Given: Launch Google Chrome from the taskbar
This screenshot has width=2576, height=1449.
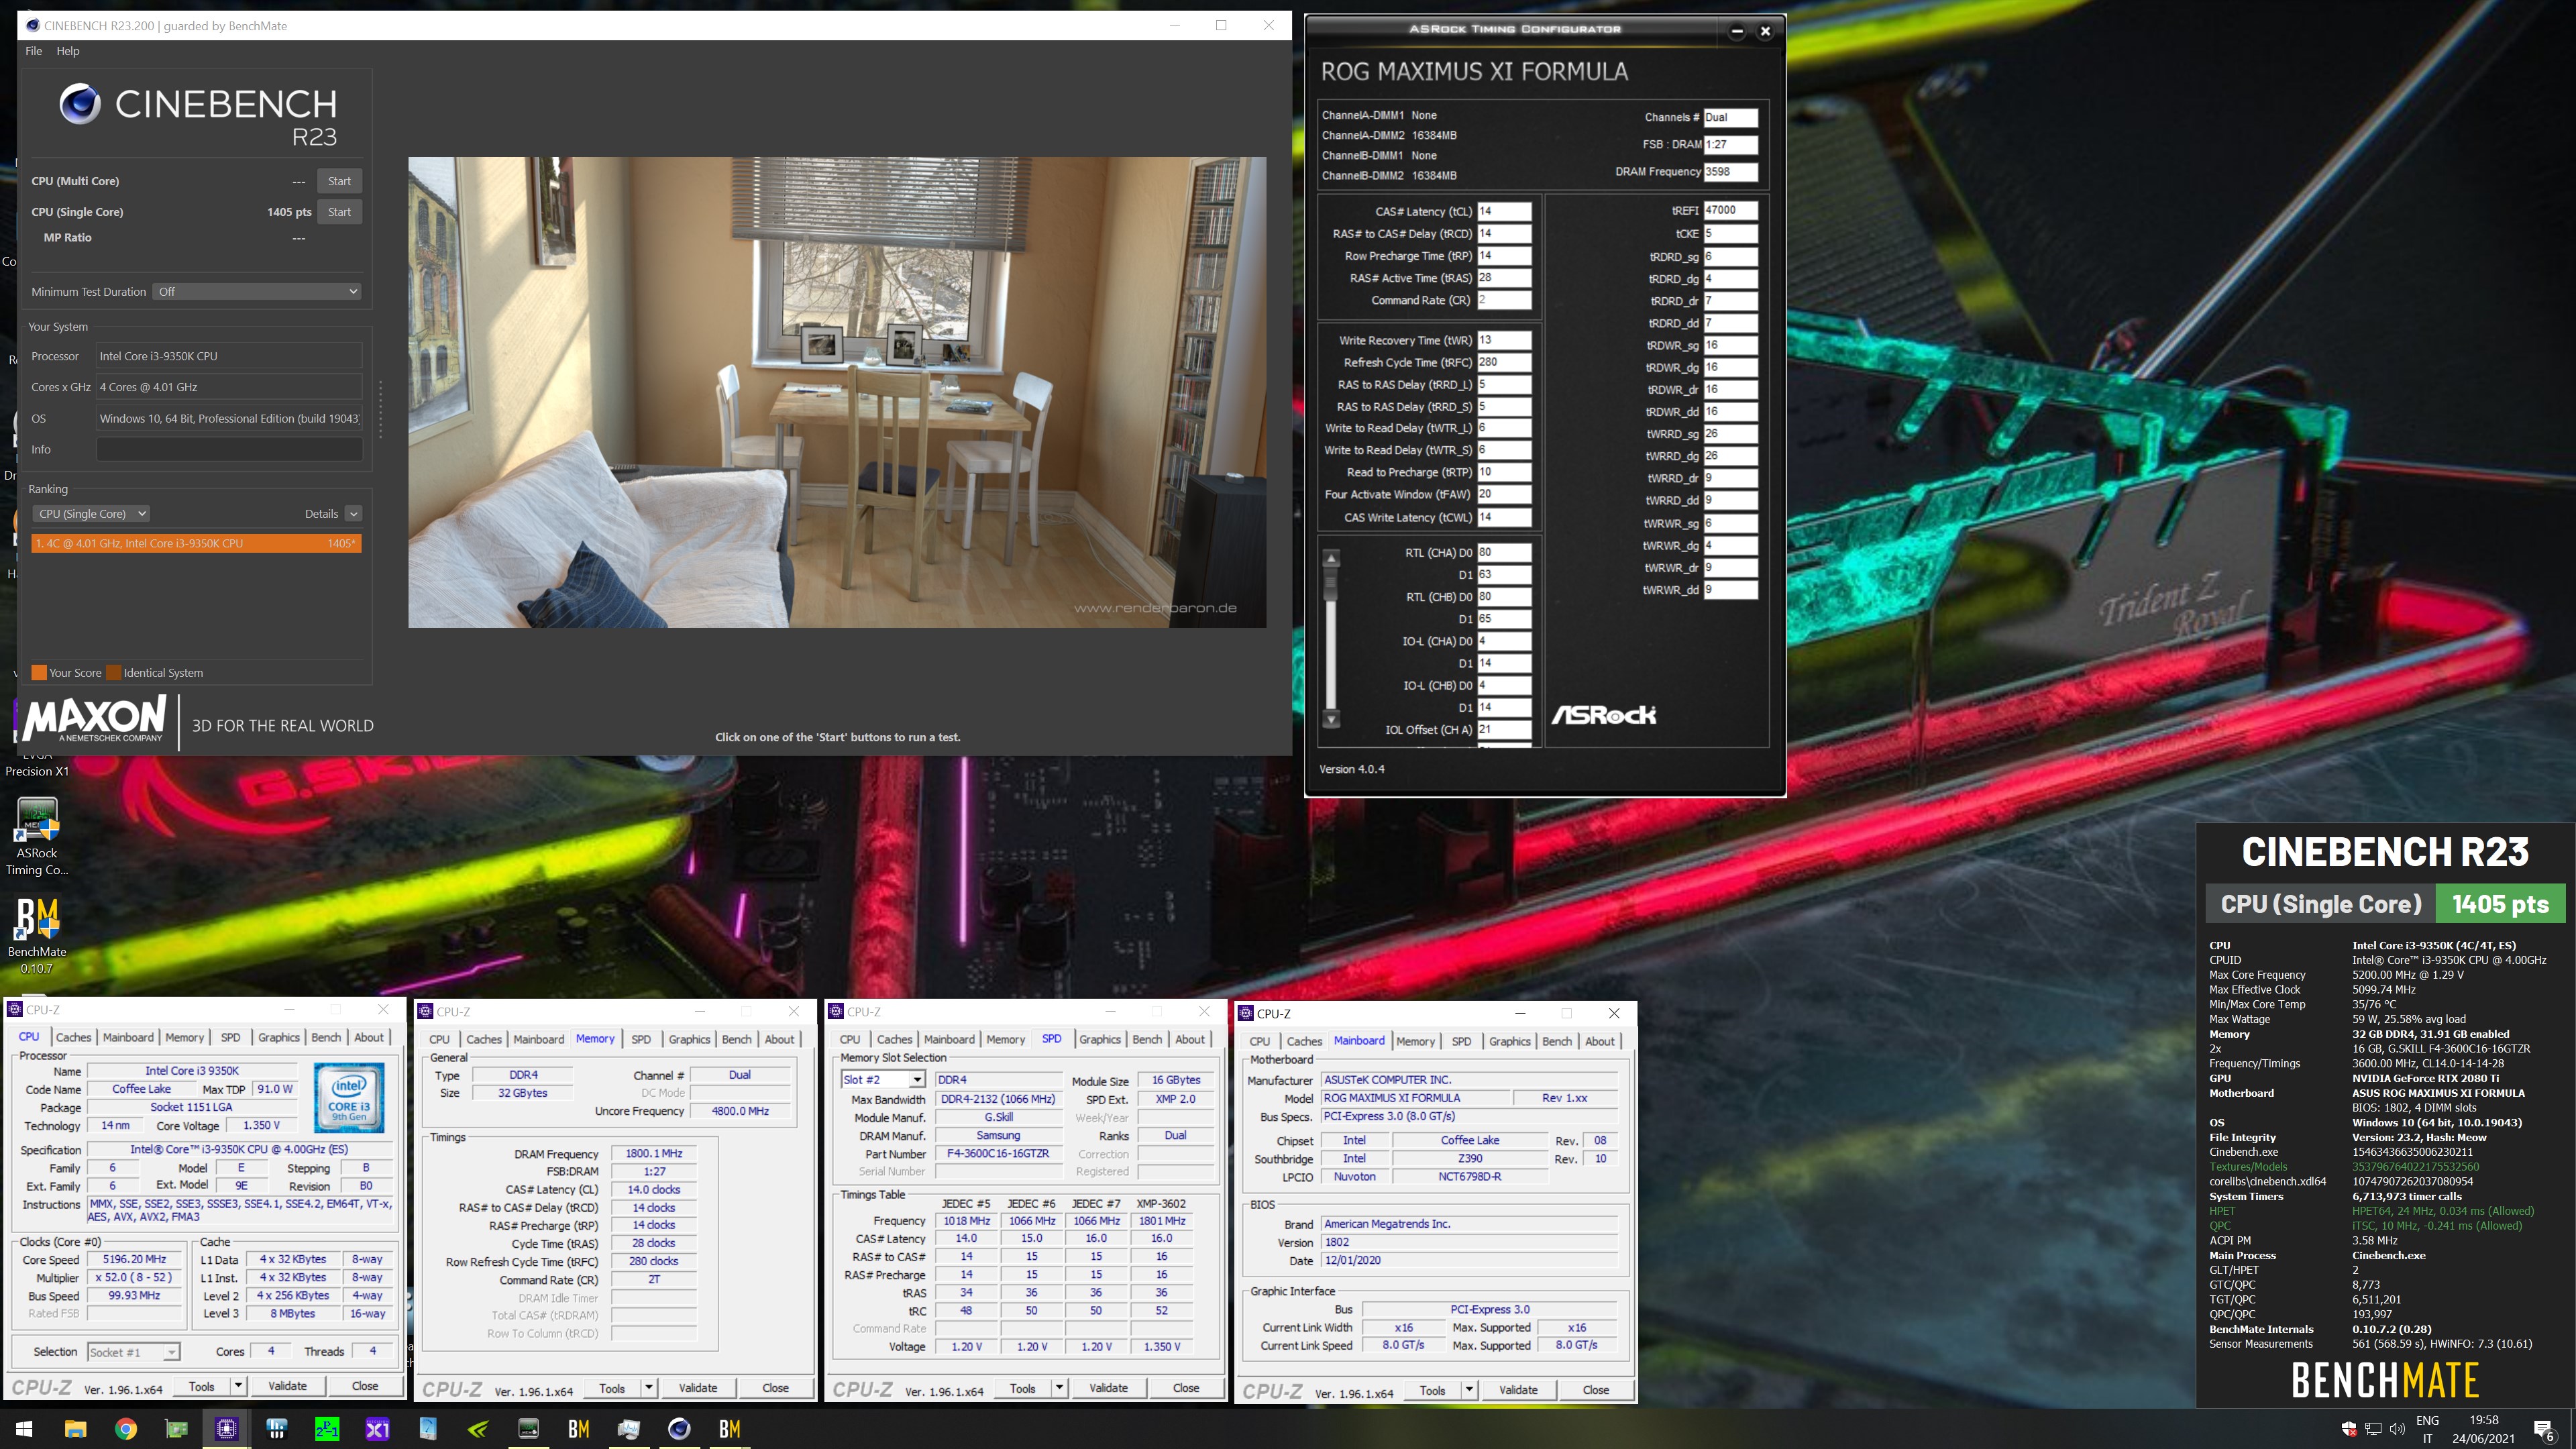Looking at the screenshot, I should tap(126, 1429).
